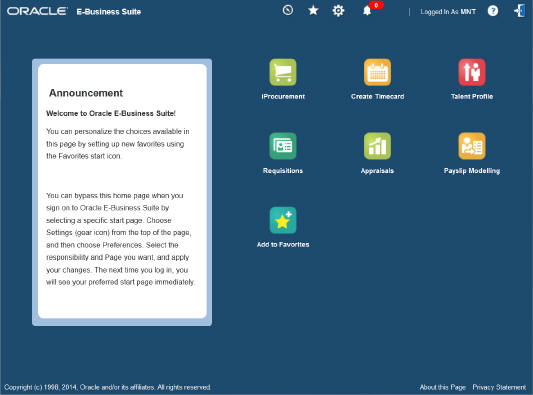The width and height of the screenshot is (533, 395).
Task: Open the Favorites star in header
Action: pos(313,11)
